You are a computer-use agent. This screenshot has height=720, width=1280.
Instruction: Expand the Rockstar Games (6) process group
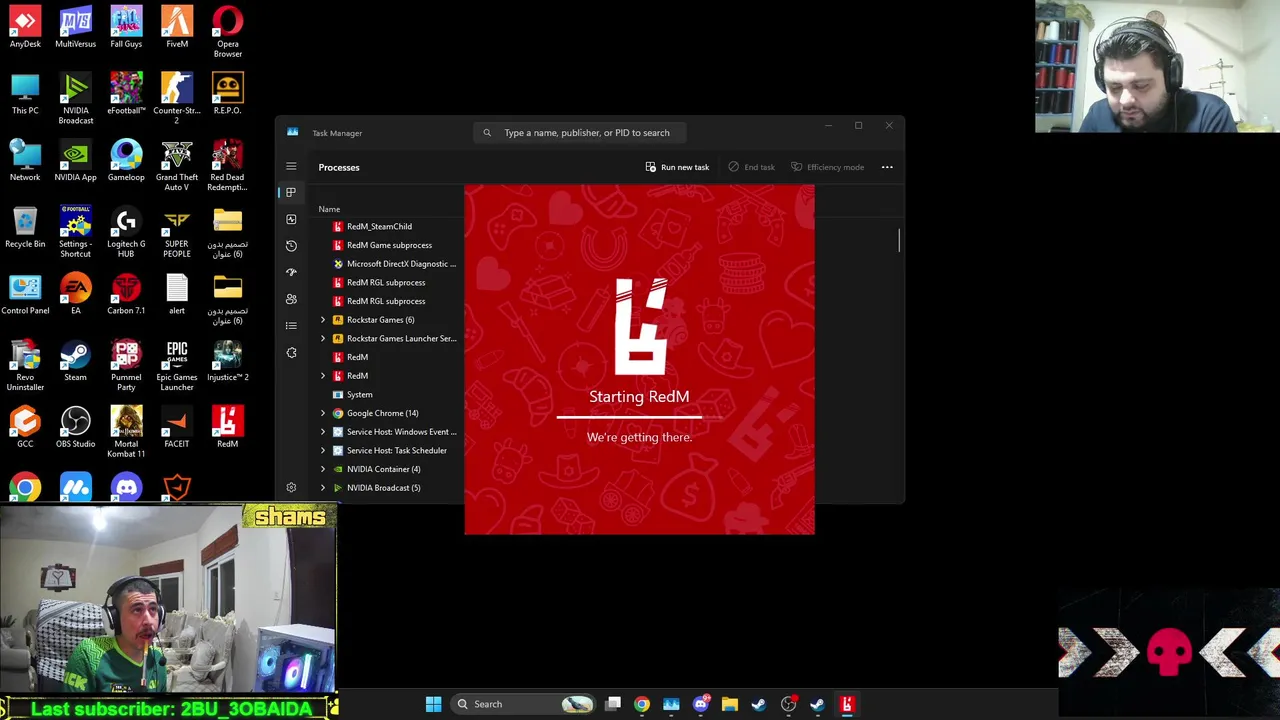click(323, 320)
